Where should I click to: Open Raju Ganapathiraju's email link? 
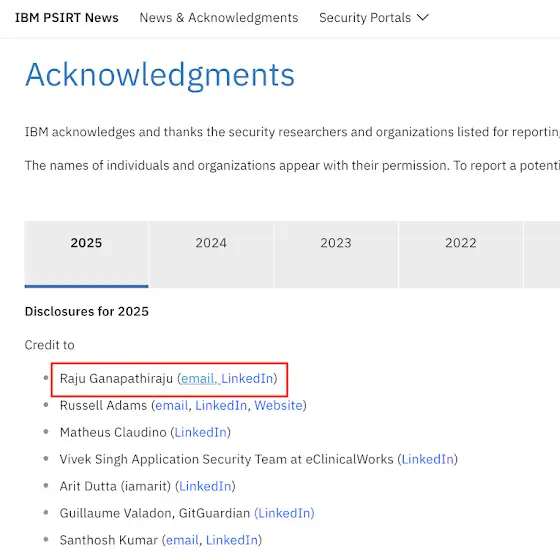[x=199, y=379]
